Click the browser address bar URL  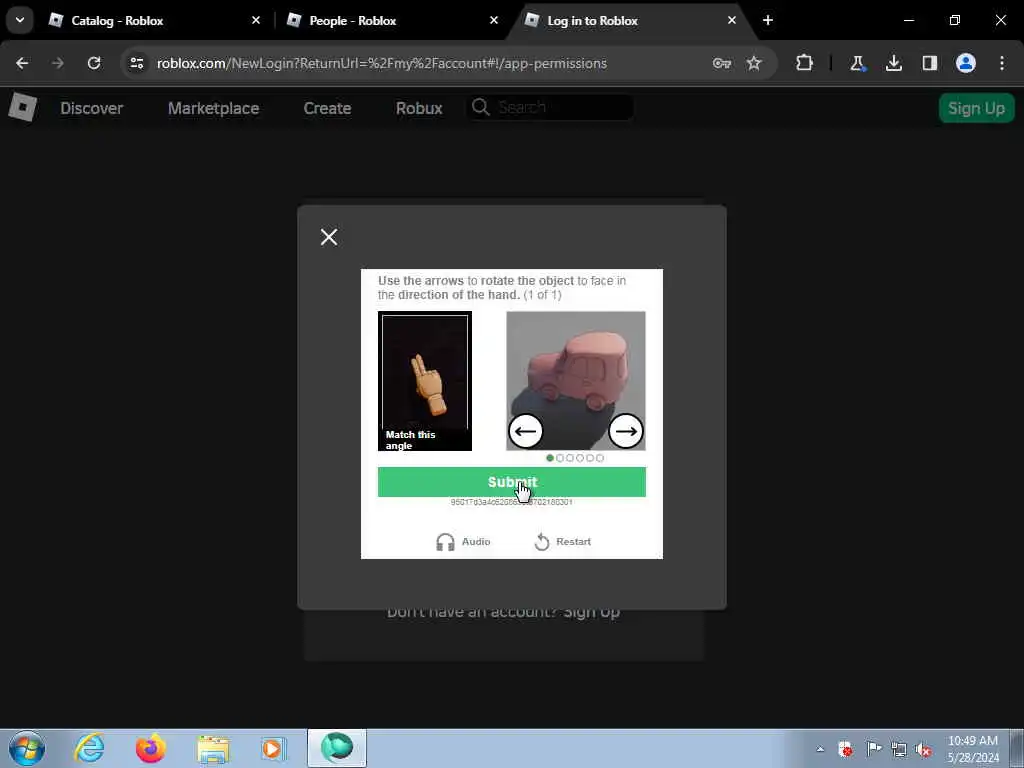(x=382, y=63)
